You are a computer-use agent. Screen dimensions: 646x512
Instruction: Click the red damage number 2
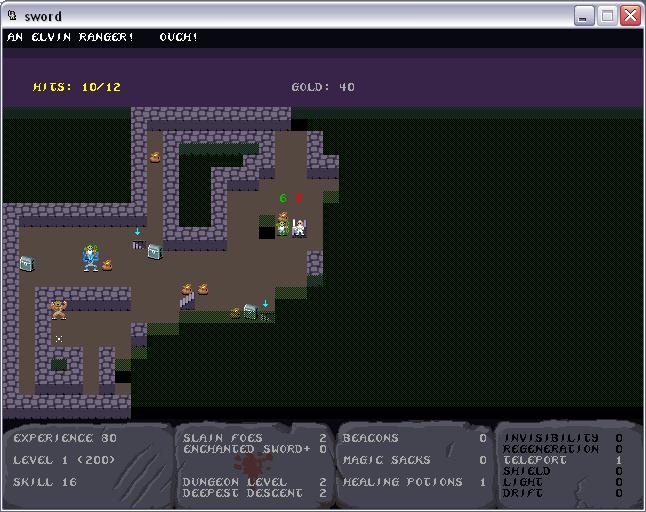pyautogui.click(x=299, y=198)
